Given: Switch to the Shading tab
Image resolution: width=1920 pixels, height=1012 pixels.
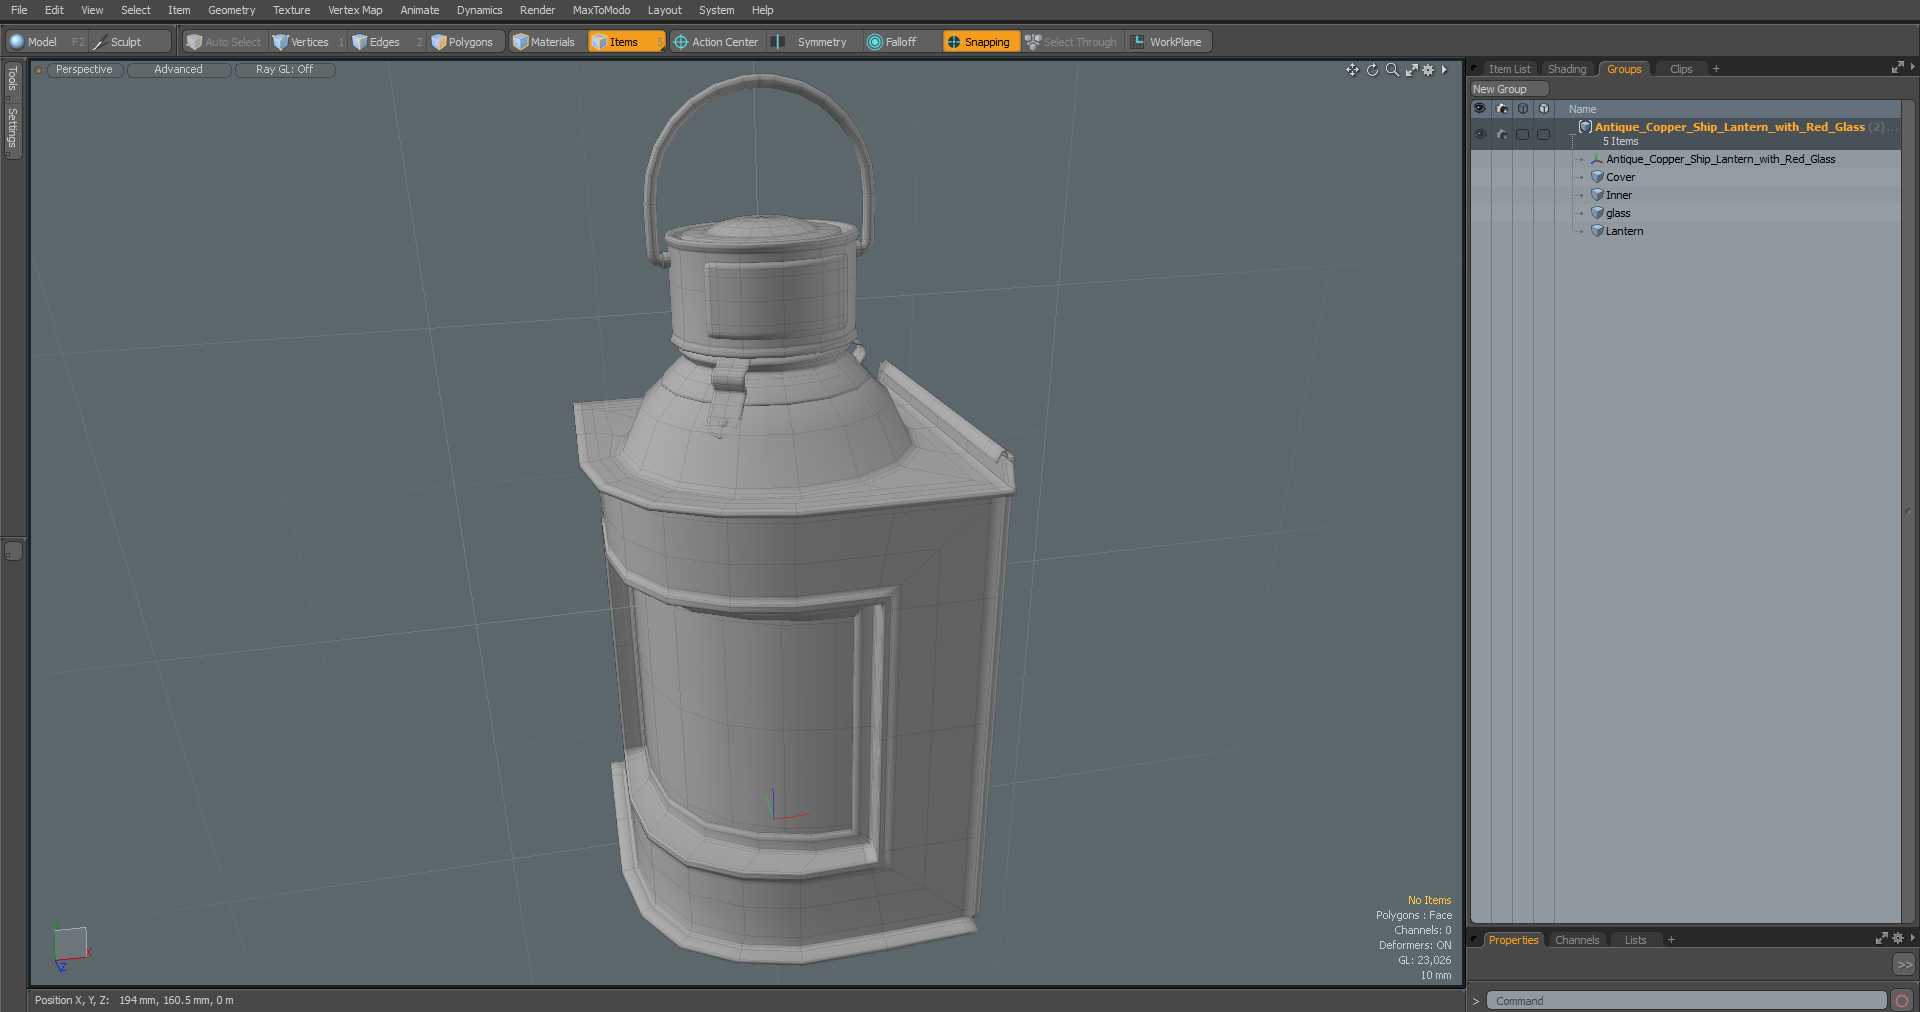Looking at the screenshot, I should click(1567, 69).
